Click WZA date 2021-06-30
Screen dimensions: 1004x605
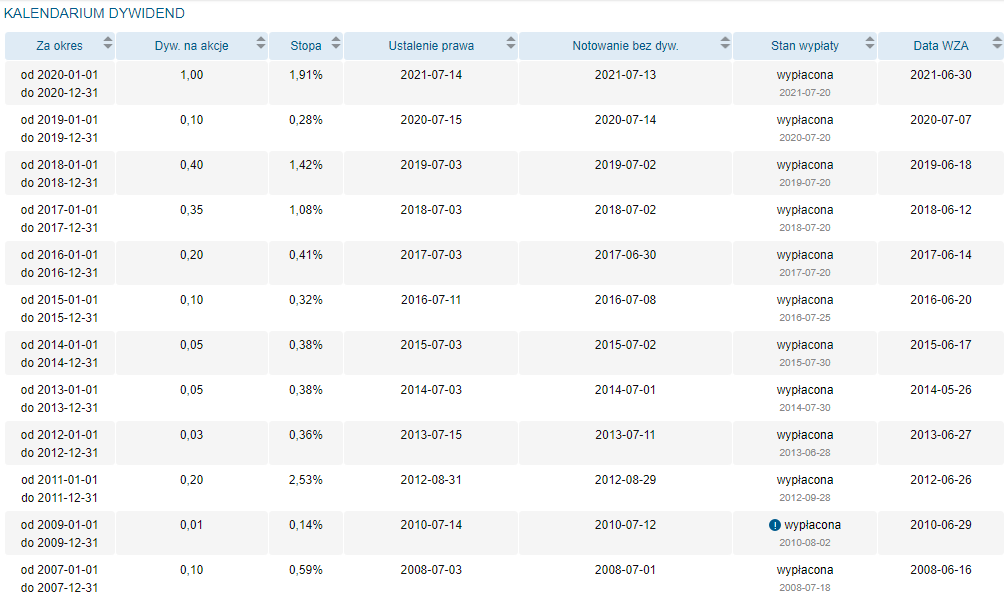point(941,75)
